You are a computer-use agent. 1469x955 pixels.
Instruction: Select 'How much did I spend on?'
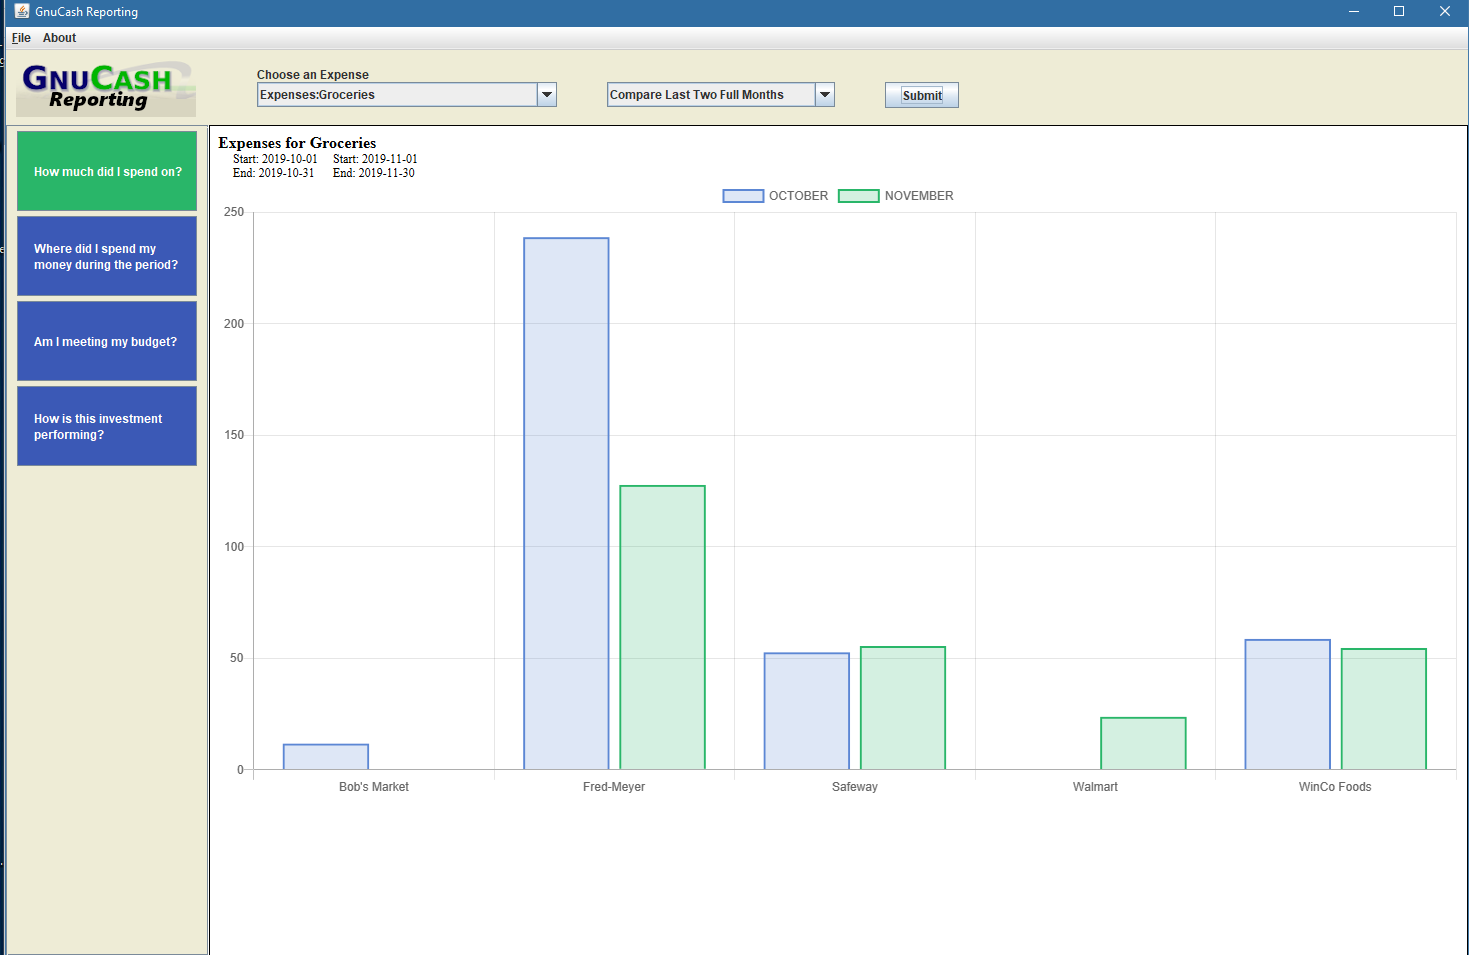(x=107, y=171)
